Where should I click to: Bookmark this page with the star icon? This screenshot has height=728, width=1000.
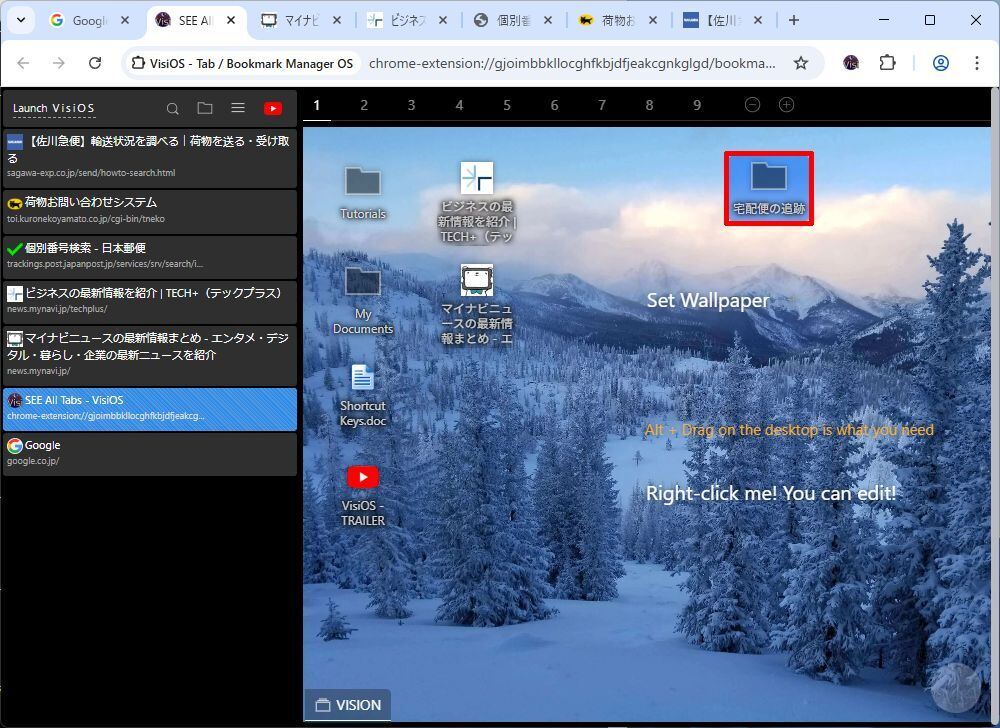(801, 62)
